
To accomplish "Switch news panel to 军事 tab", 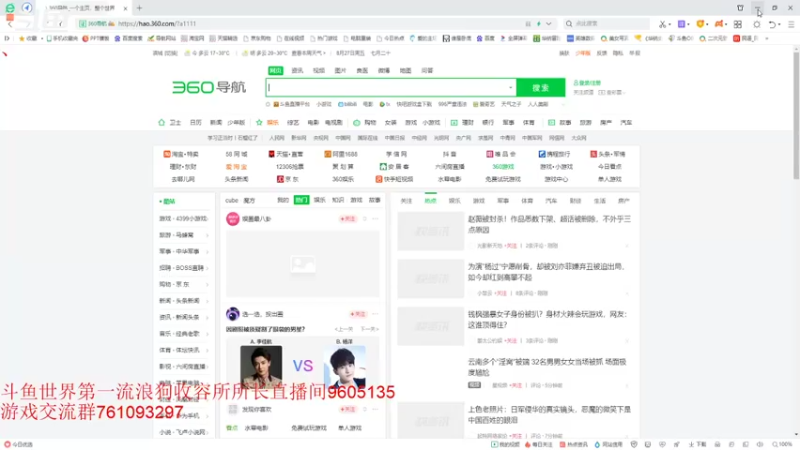I will 503,201.
